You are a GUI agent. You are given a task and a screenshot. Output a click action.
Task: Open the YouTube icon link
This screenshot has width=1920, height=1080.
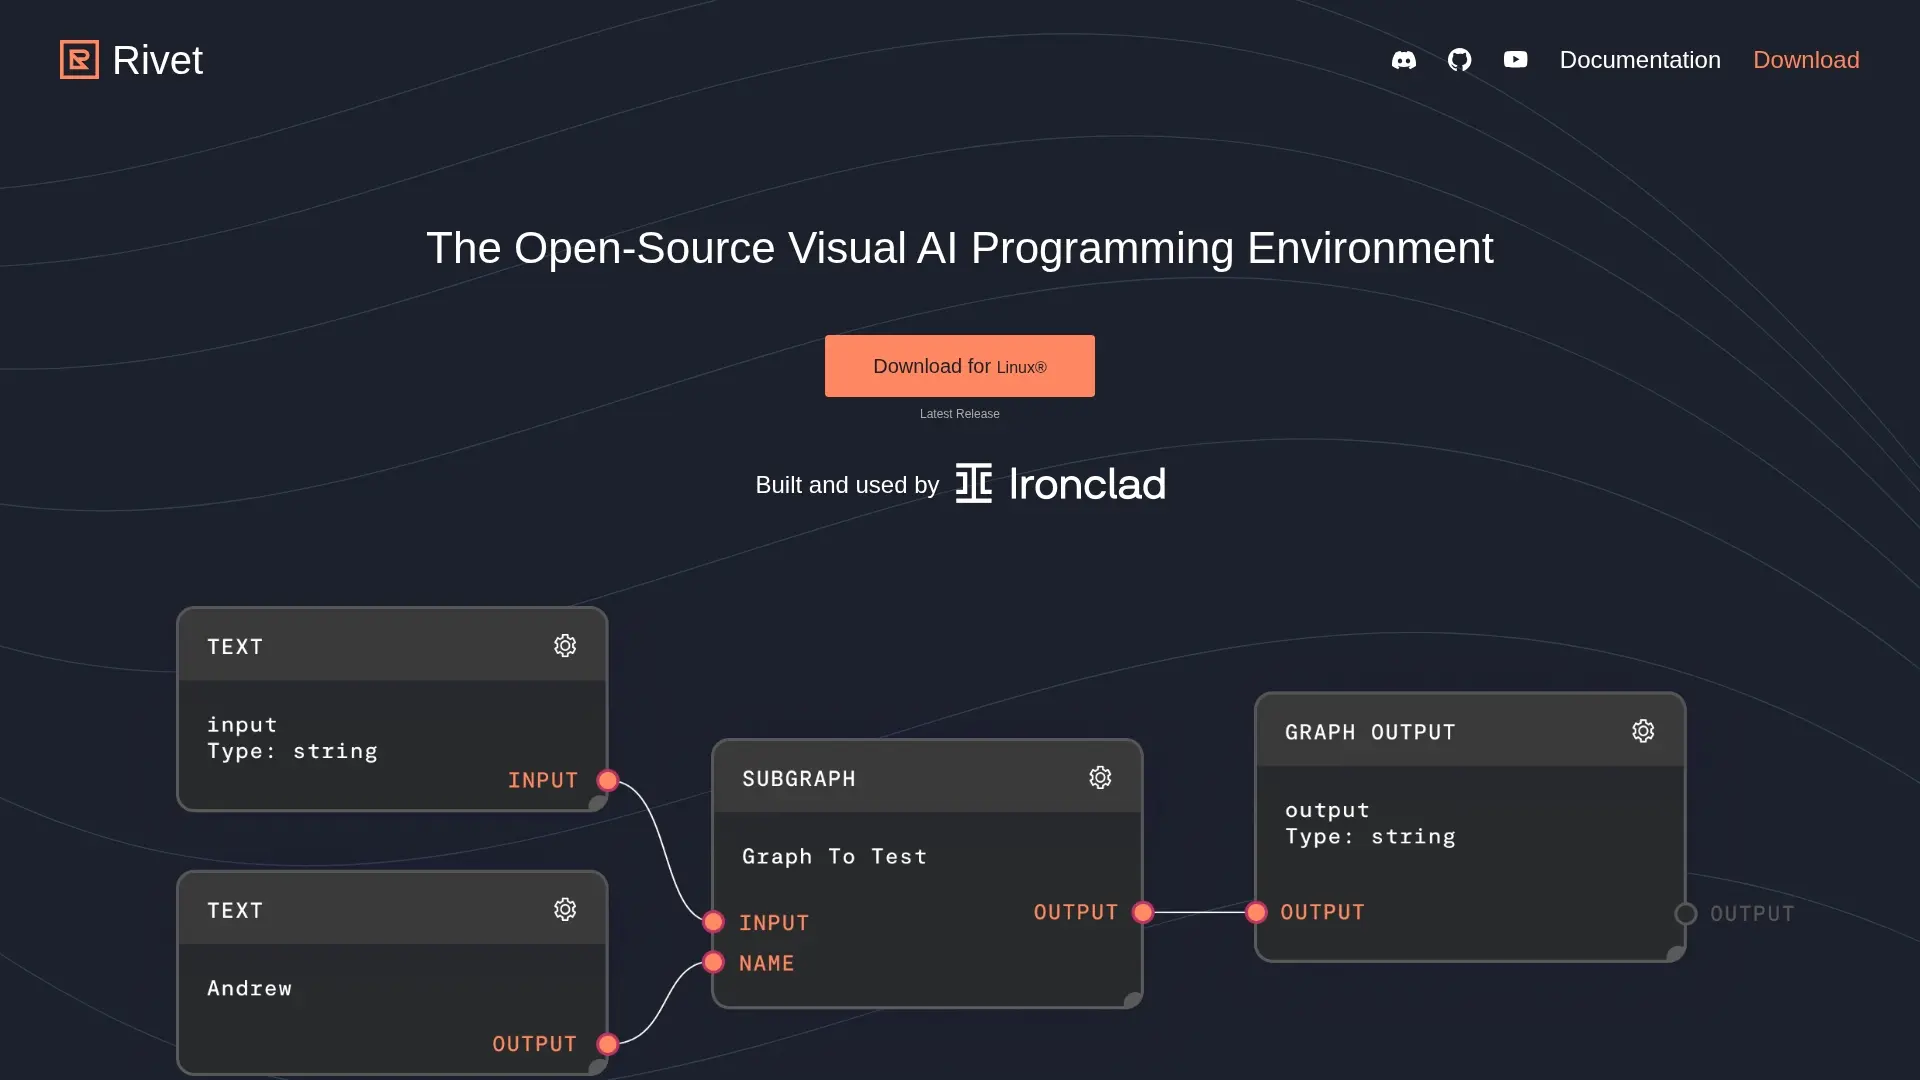tap(1515, 60)
